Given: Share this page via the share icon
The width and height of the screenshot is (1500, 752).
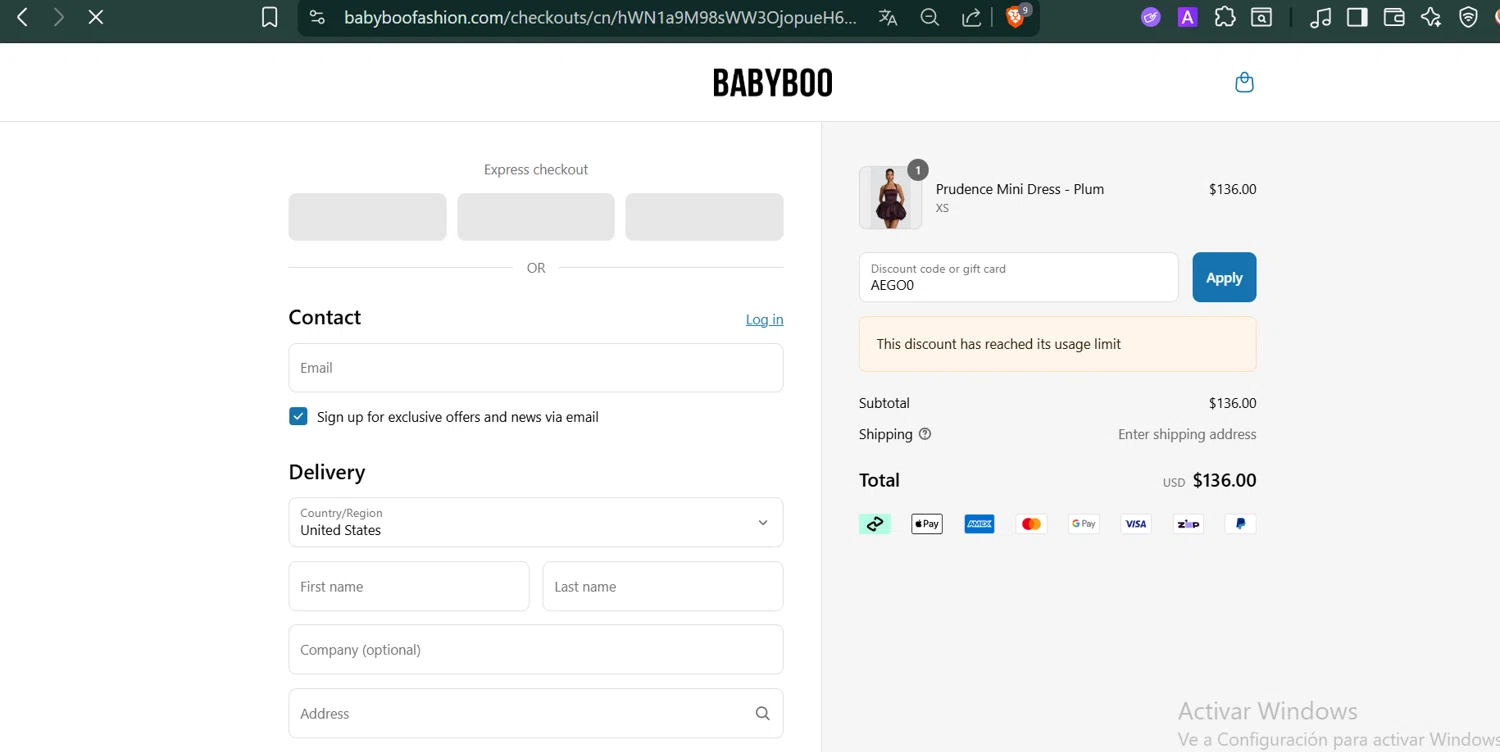Looking at the screenshot, I should pyautogui.click(x=971, y=17).
